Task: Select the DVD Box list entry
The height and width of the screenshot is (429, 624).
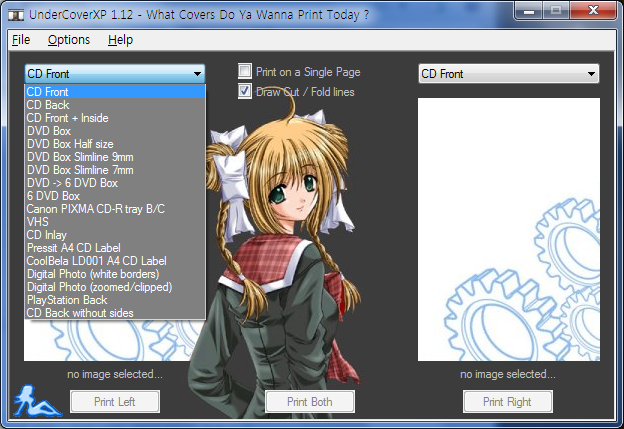Action: [x=115, y=131]
